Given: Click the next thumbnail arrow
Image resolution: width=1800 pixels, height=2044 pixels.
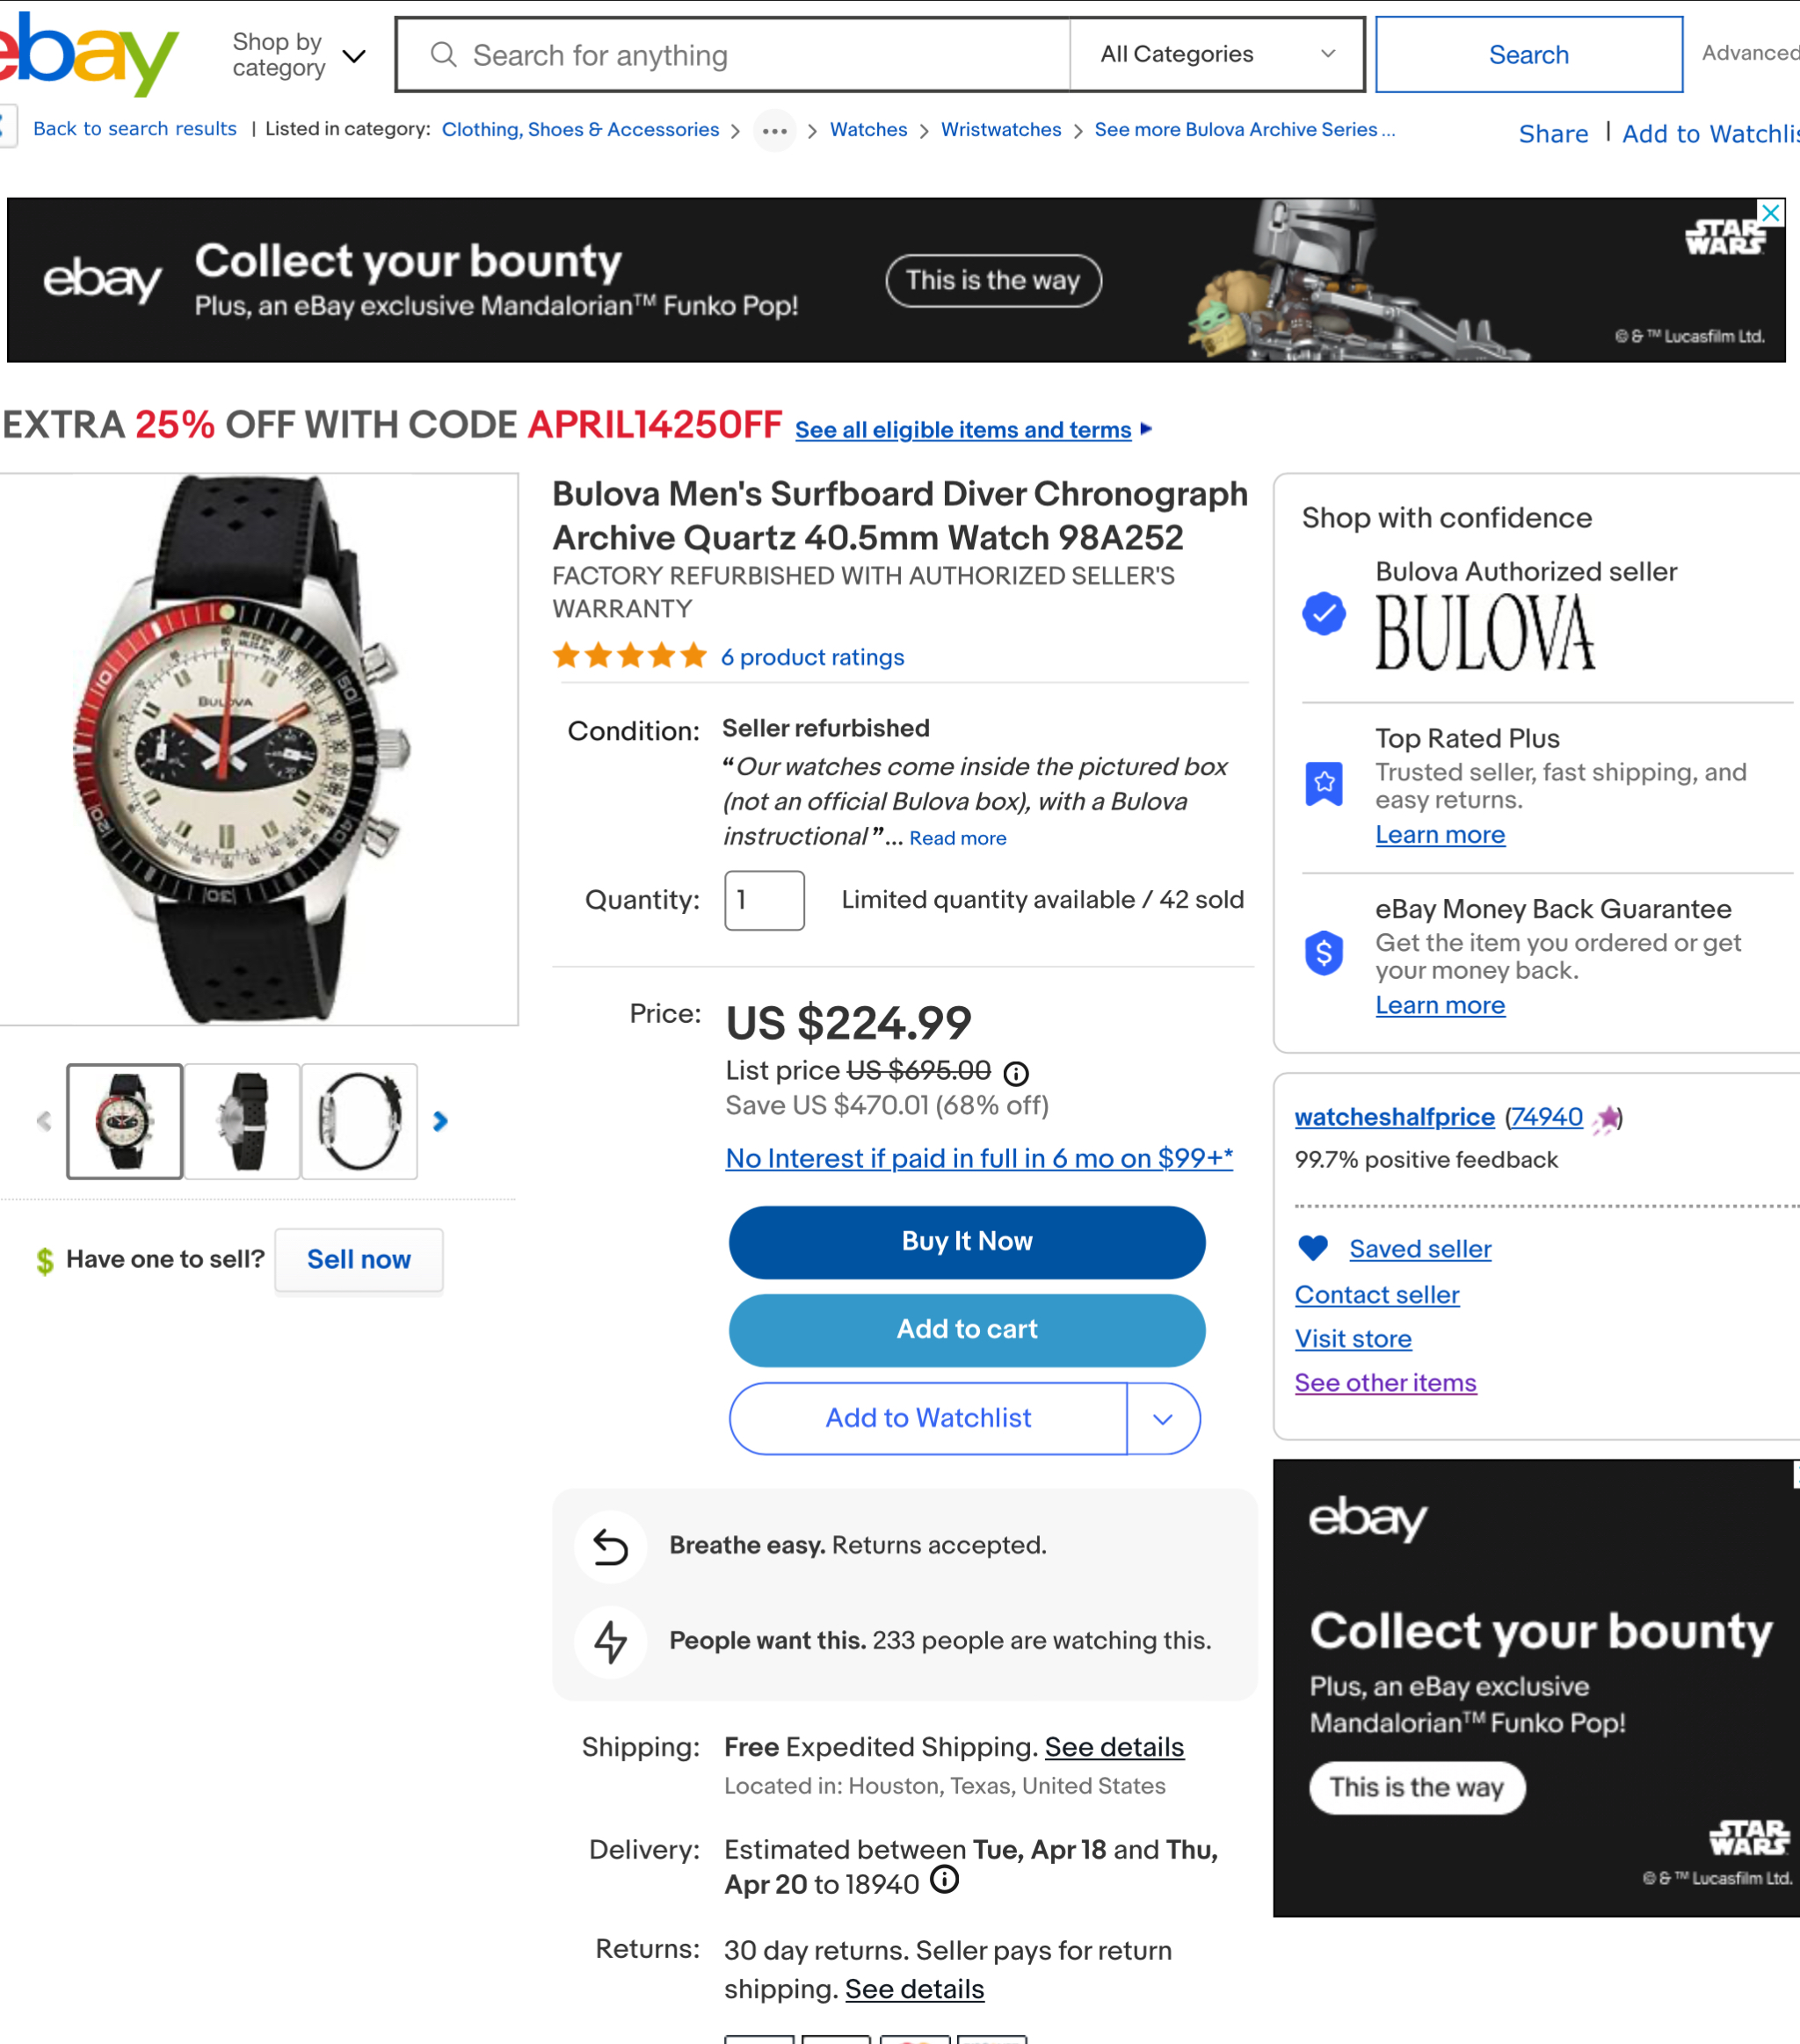Looking at the screenshot, I should pyautogui.click(x=440, y=1121).
